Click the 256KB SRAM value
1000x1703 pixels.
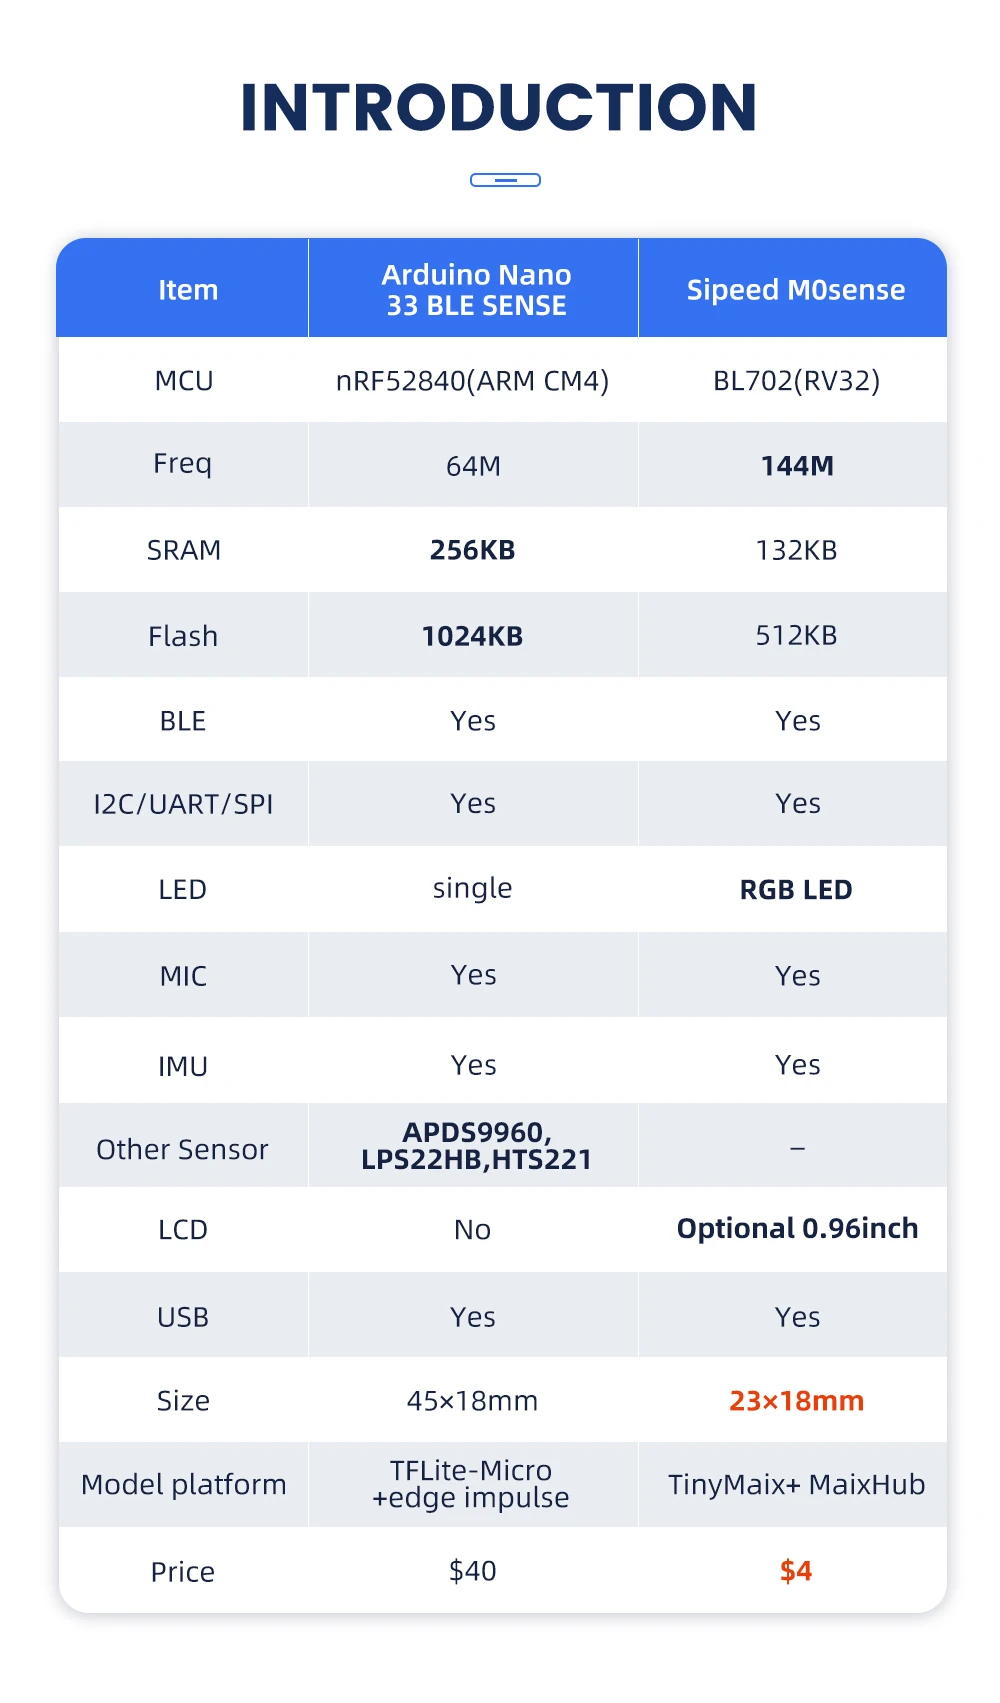tap(472, 550)
